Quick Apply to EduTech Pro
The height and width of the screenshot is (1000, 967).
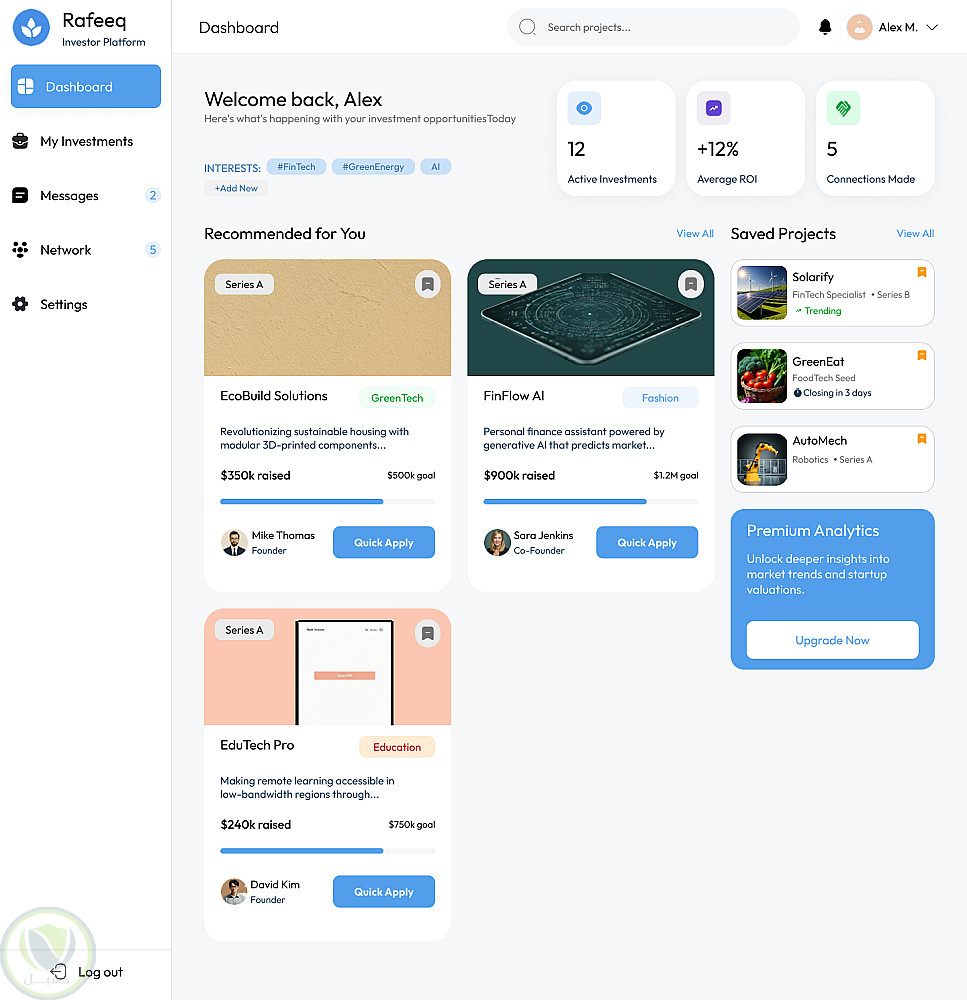(x=384, y=892)
